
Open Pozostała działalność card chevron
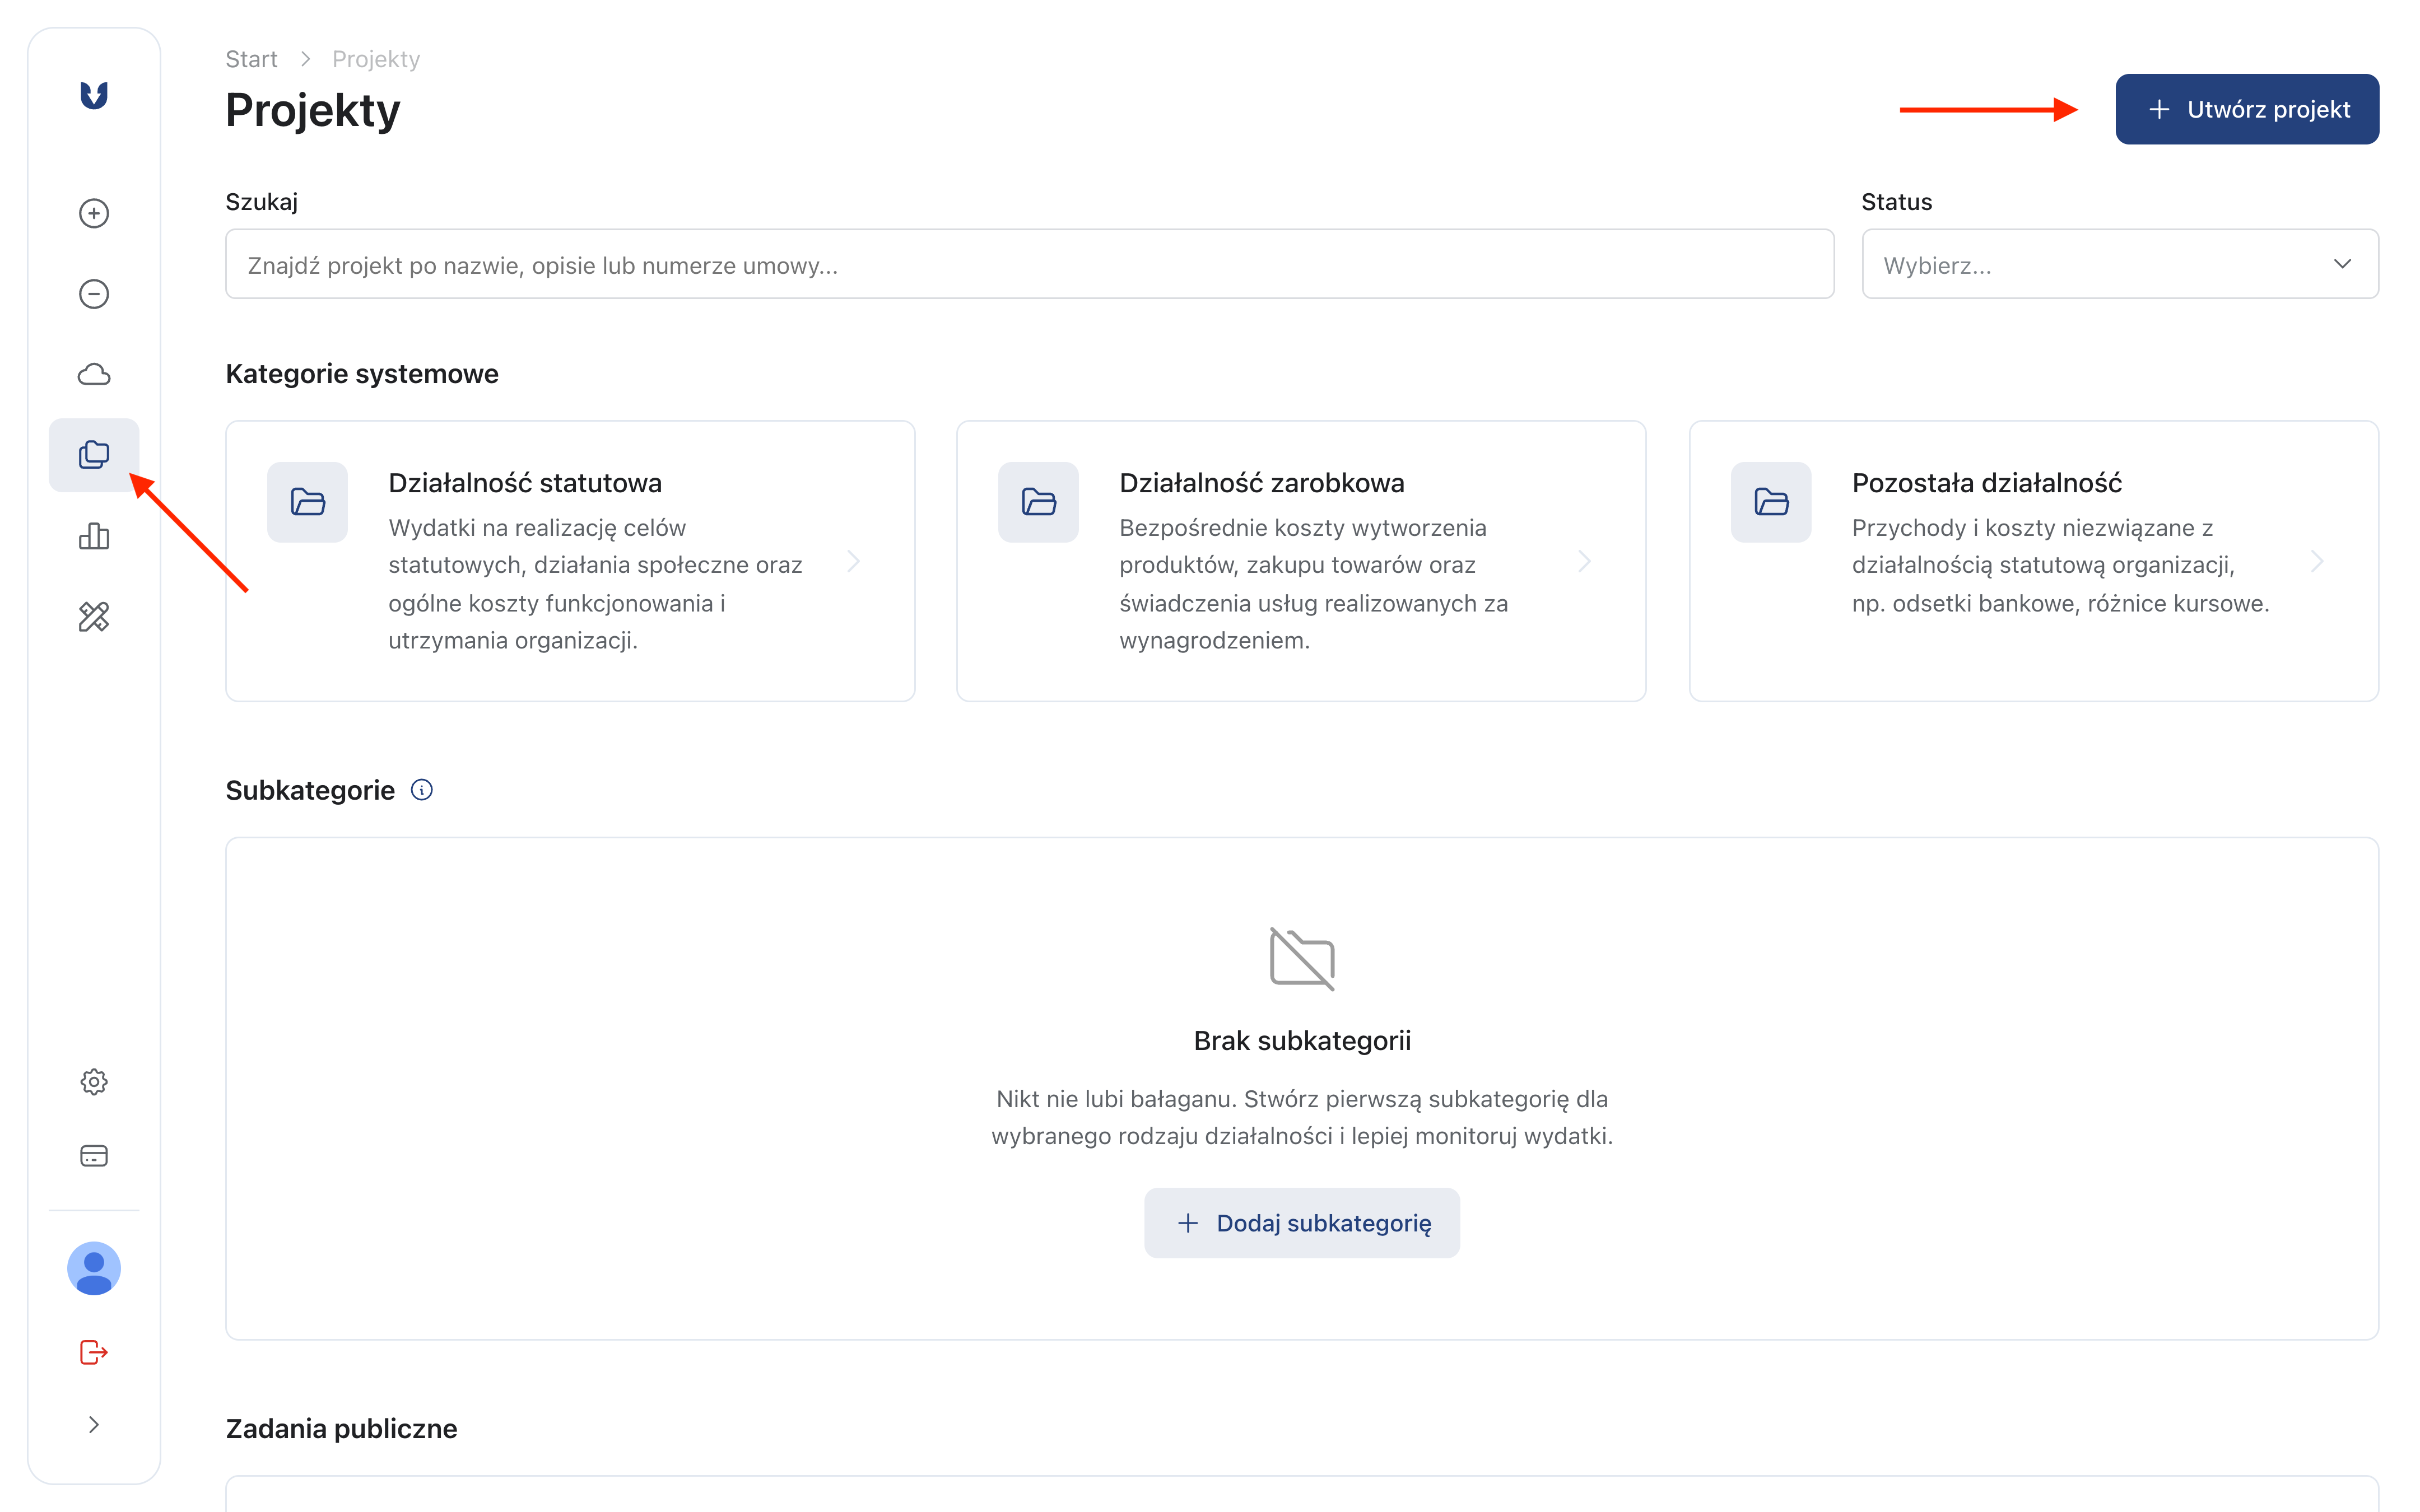[x=2317, y=561]
